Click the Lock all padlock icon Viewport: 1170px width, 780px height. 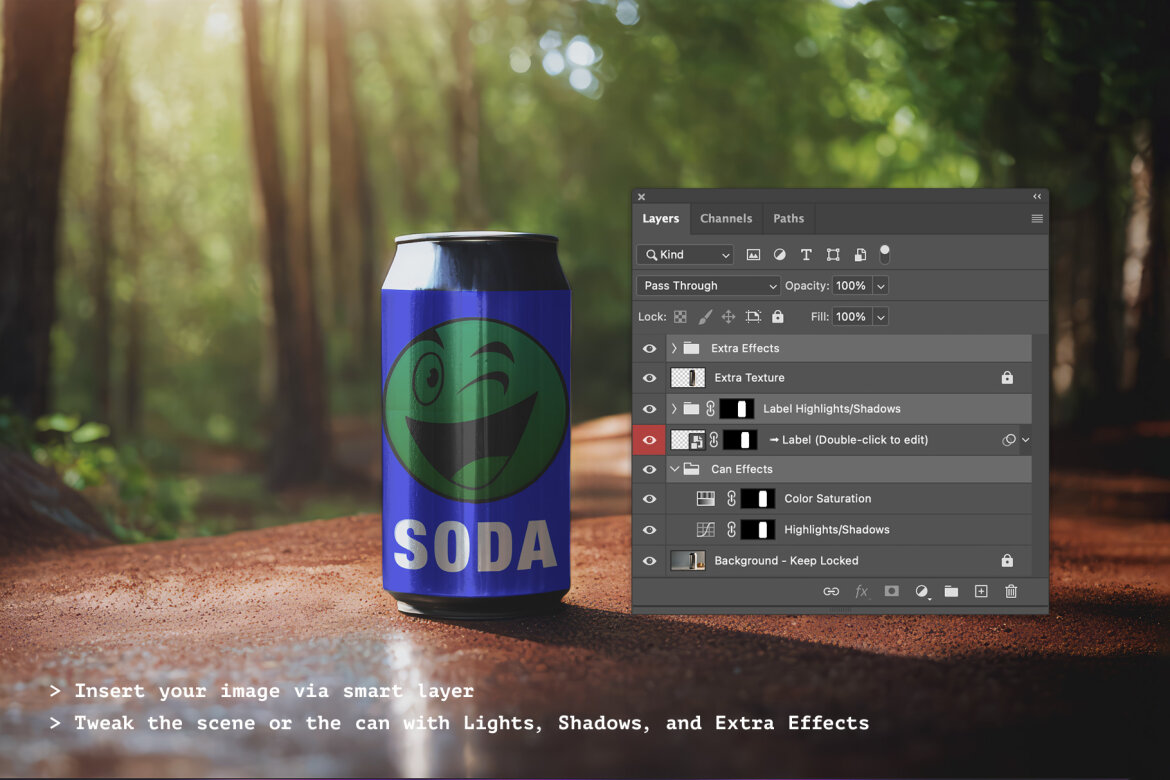click(778, 316)
